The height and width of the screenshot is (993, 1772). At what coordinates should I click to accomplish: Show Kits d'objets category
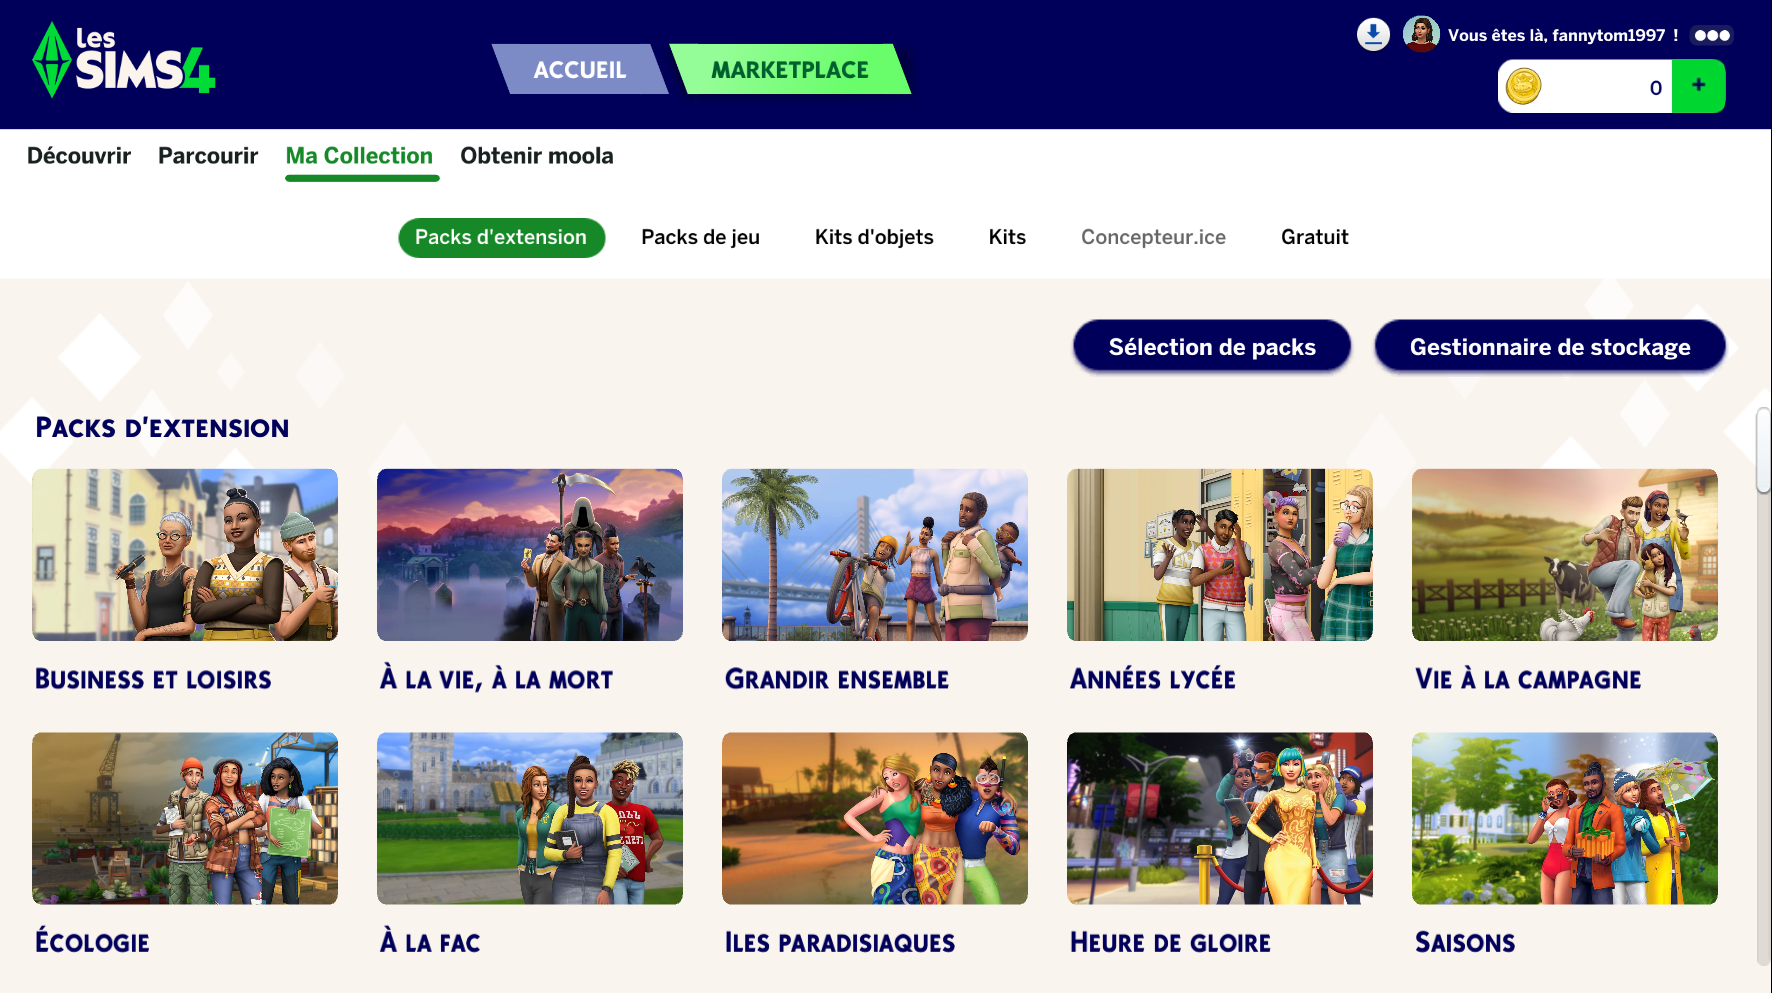click(874, 237)
